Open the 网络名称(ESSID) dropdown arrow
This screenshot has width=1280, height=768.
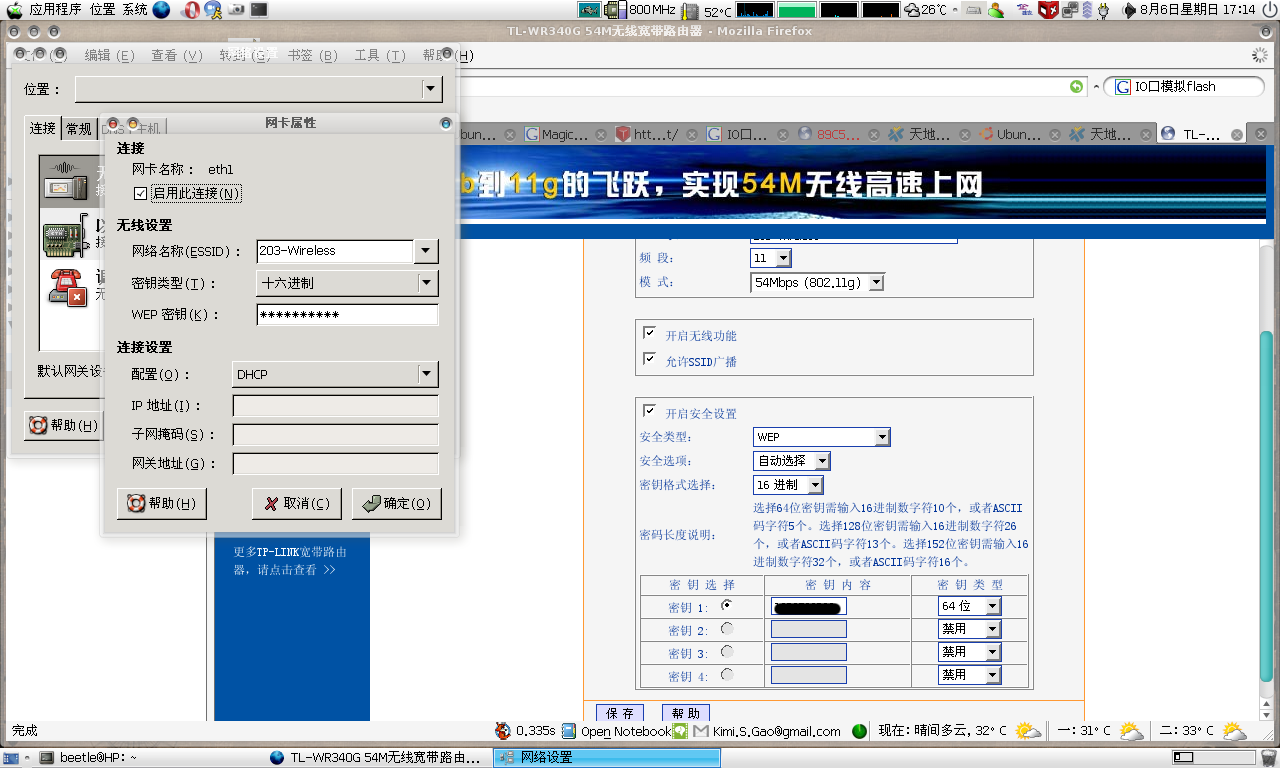[x=426, y=251]
